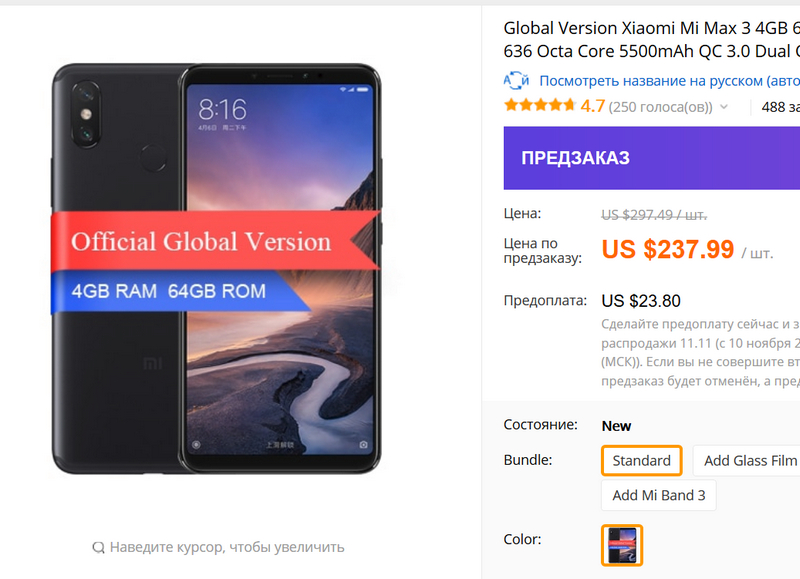Screen dimensions: 800x579
Task: Click the US $23.80 prepayment amount
Action: (x=640, y=301)
